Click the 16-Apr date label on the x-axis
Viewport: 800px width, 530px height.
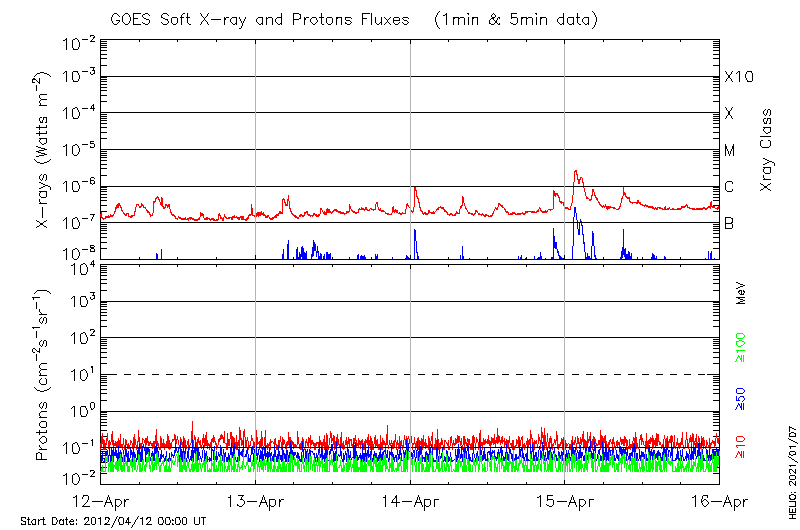point(718,501)
